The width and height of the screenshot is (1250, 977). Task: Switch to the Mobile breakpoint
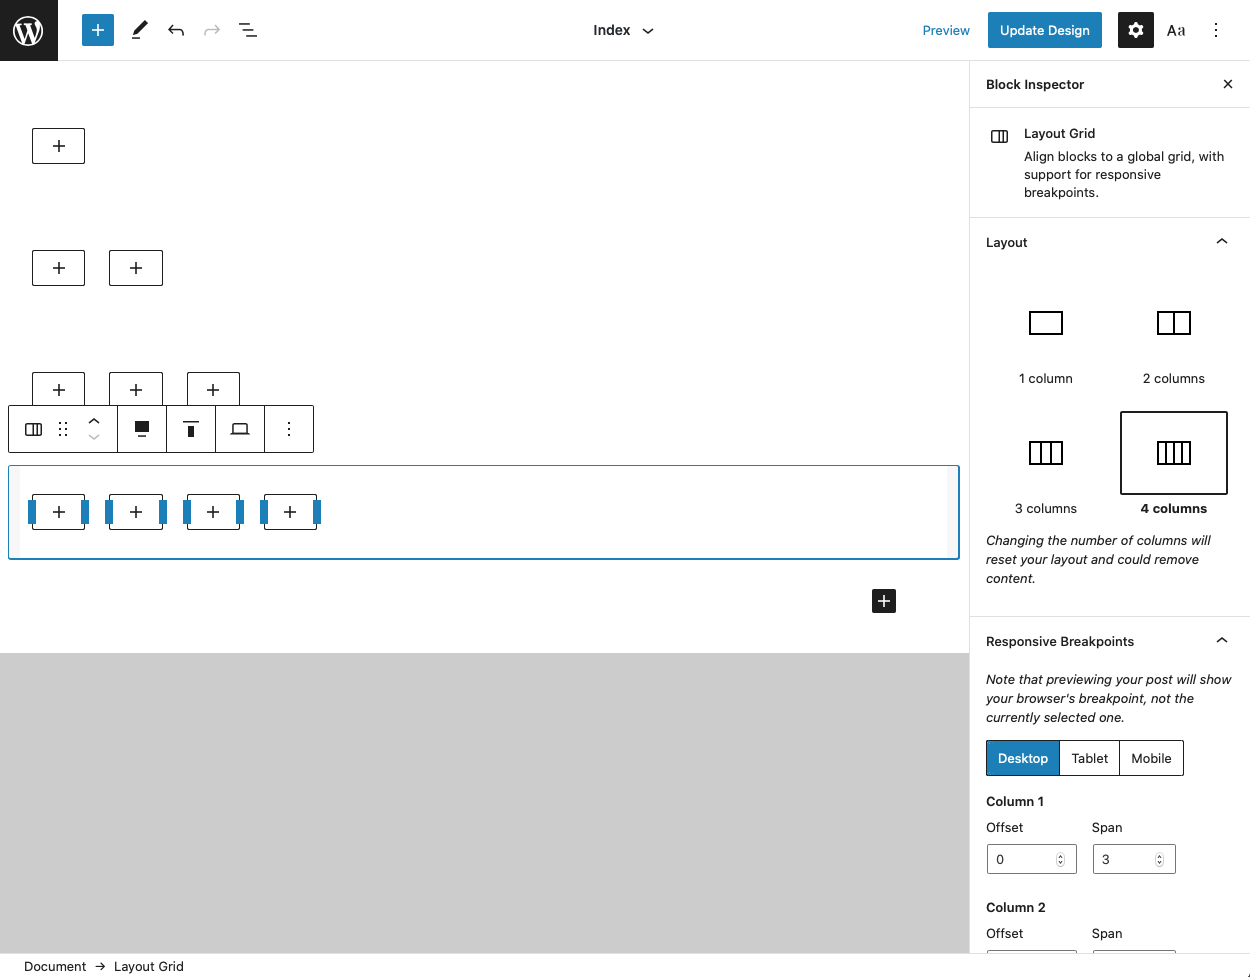coord(1151,758)
